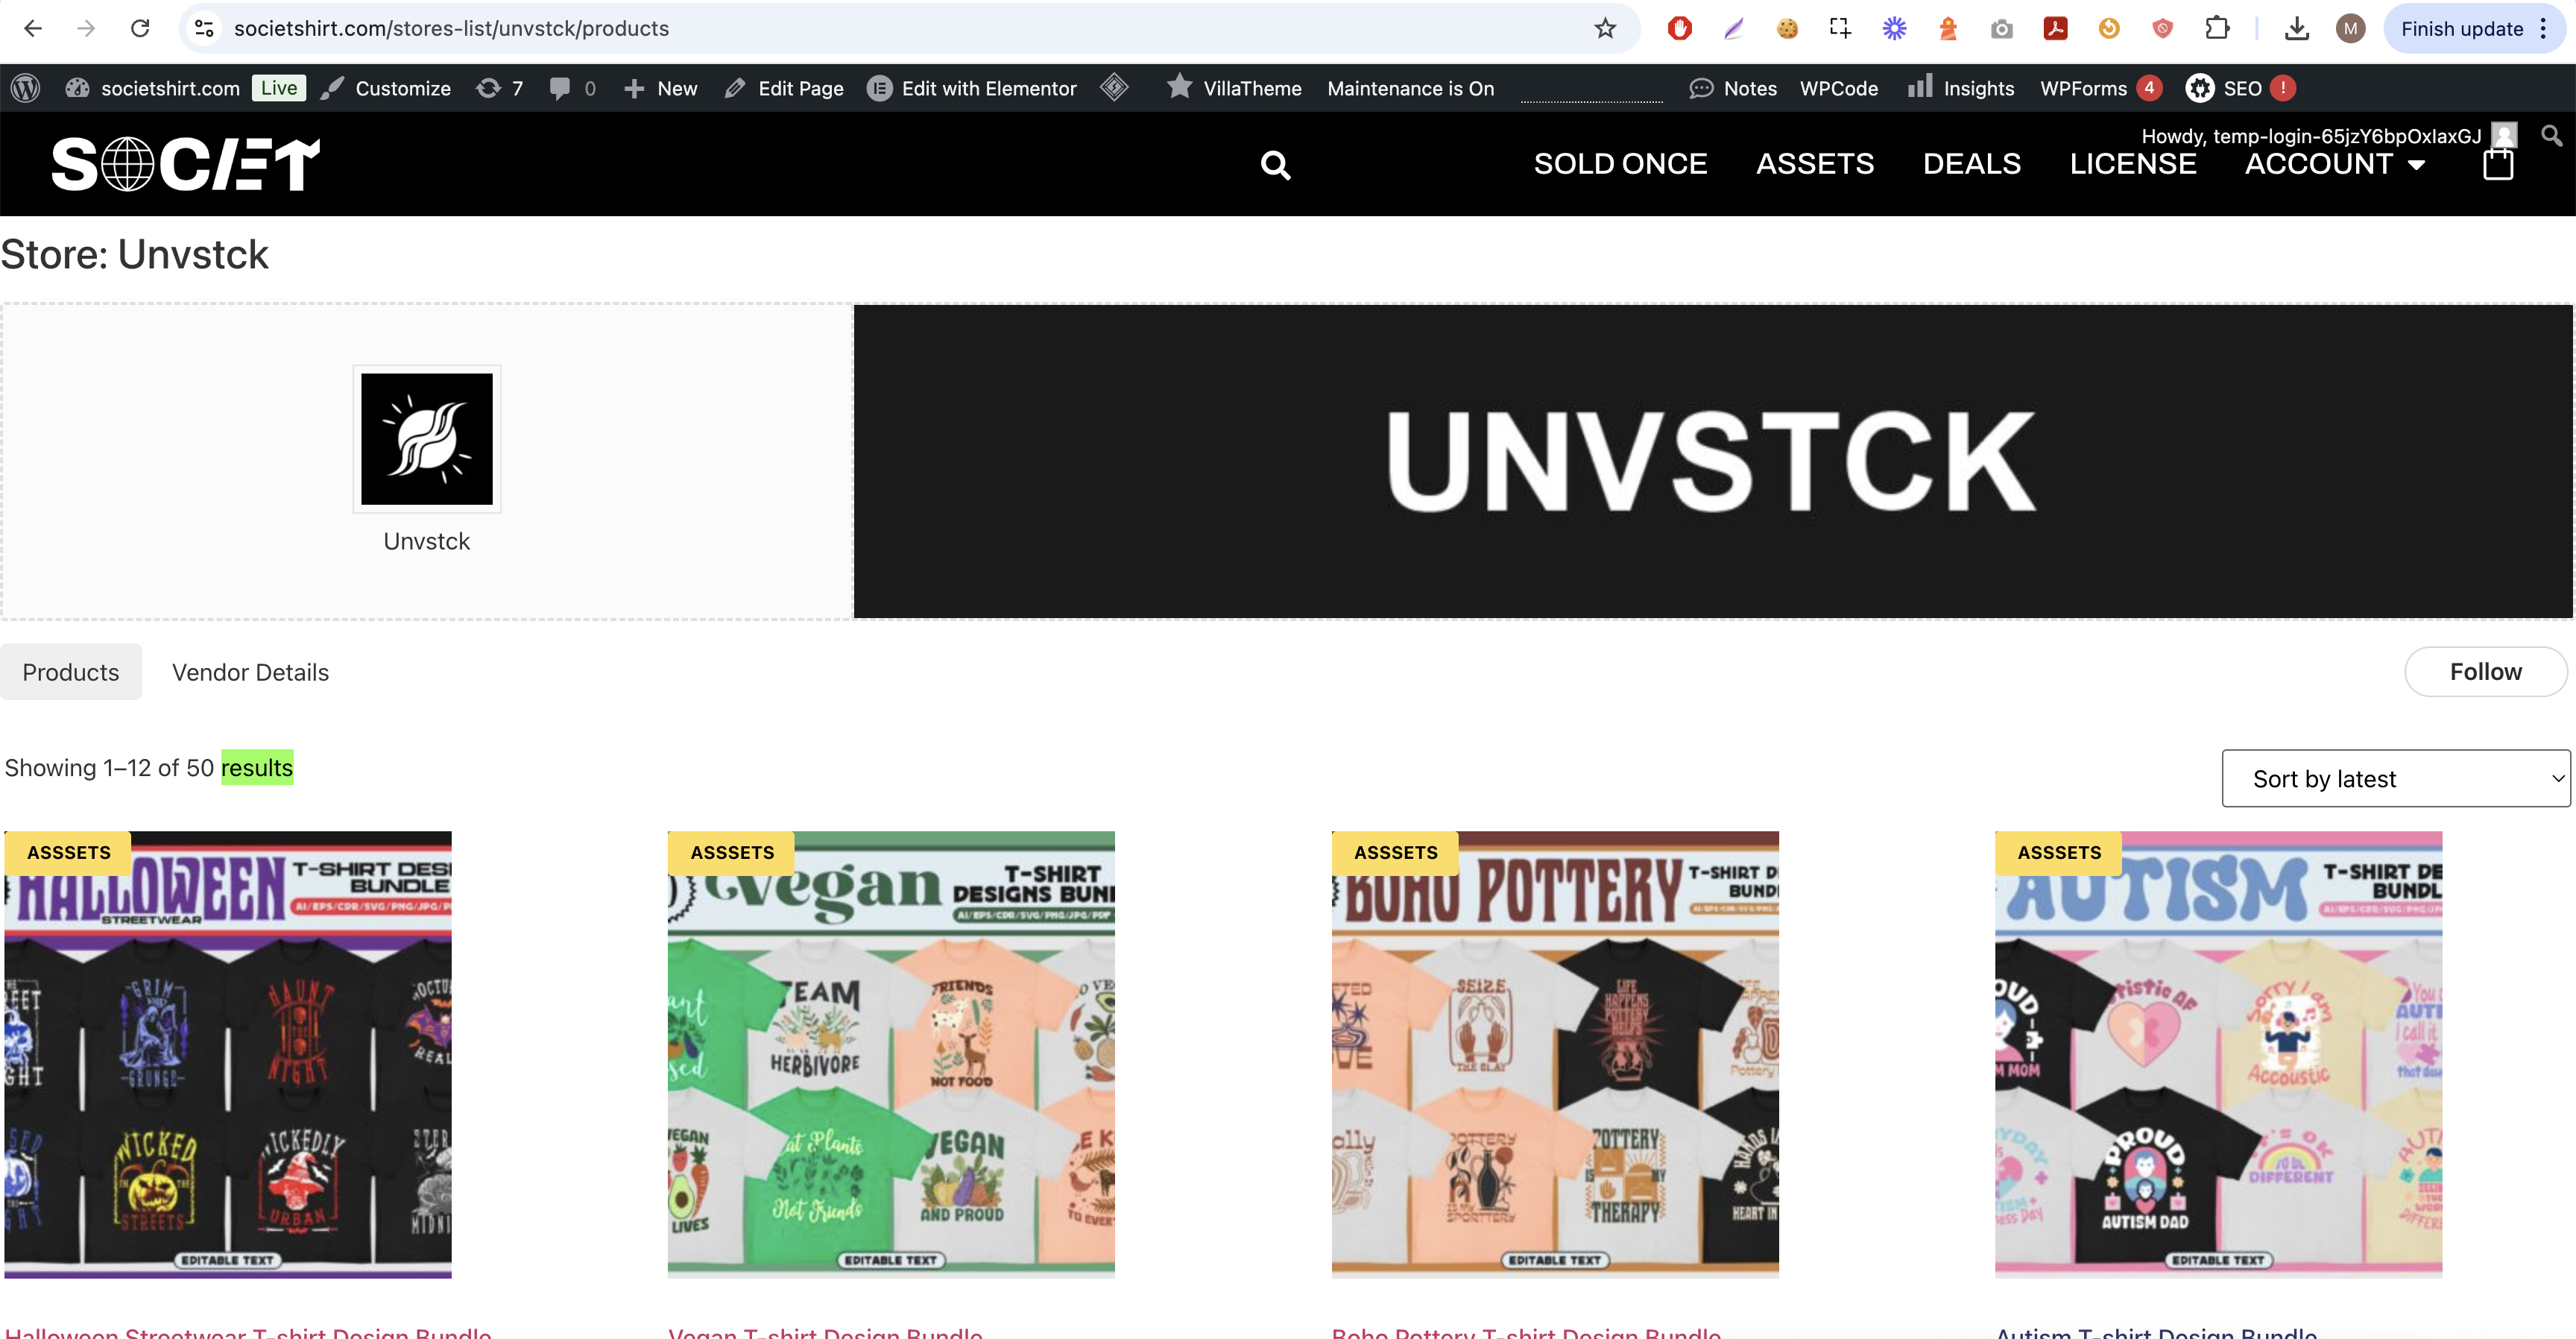Click Unvstck store logo image
The height and width of the screenshot is (1339, 2576).
(427, 439)
